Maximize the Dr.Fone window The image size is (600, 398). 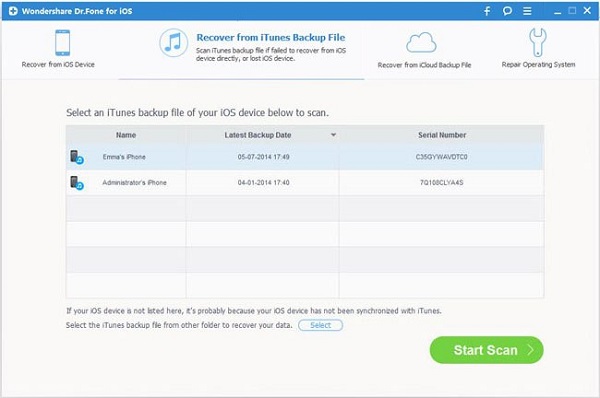tap(572, 11)
